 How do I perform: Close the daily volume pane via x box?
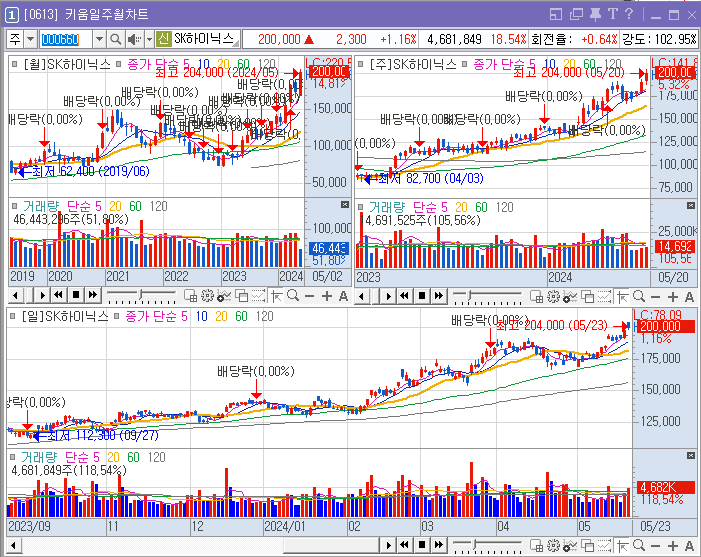[x=691, y=456]
